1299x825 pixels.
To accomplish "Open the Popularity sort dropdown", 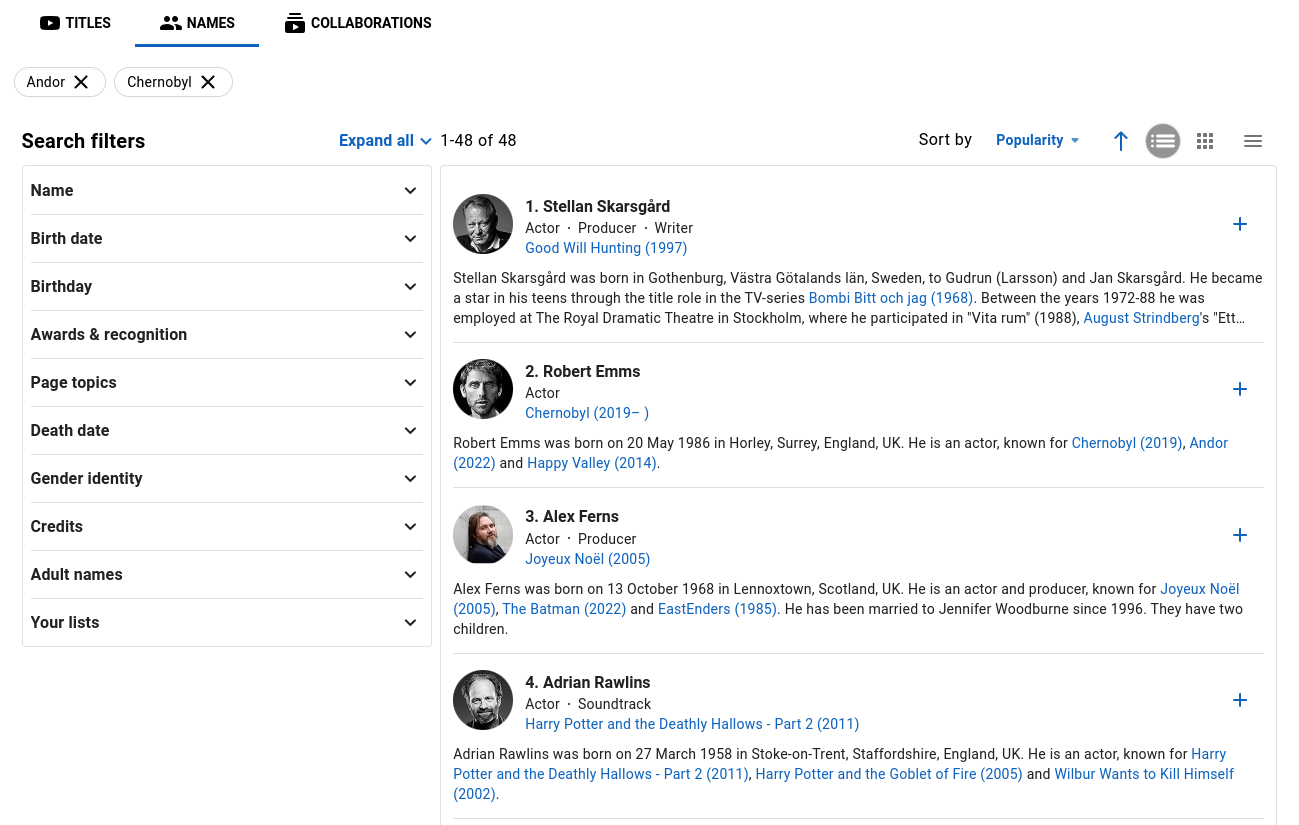I will coord(1037,140).
